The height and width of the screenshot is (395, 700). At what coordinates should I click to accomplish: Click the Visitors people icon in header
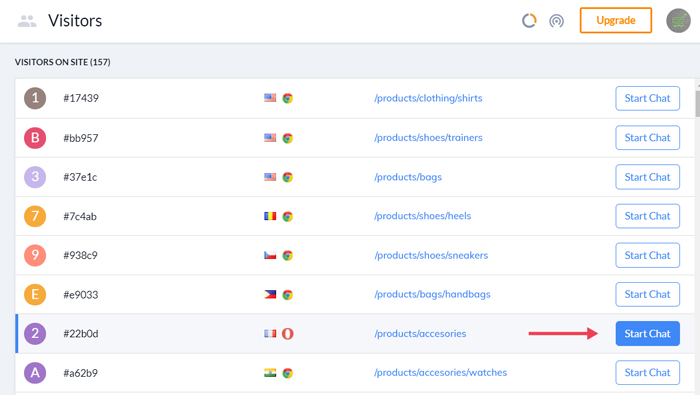27,21
